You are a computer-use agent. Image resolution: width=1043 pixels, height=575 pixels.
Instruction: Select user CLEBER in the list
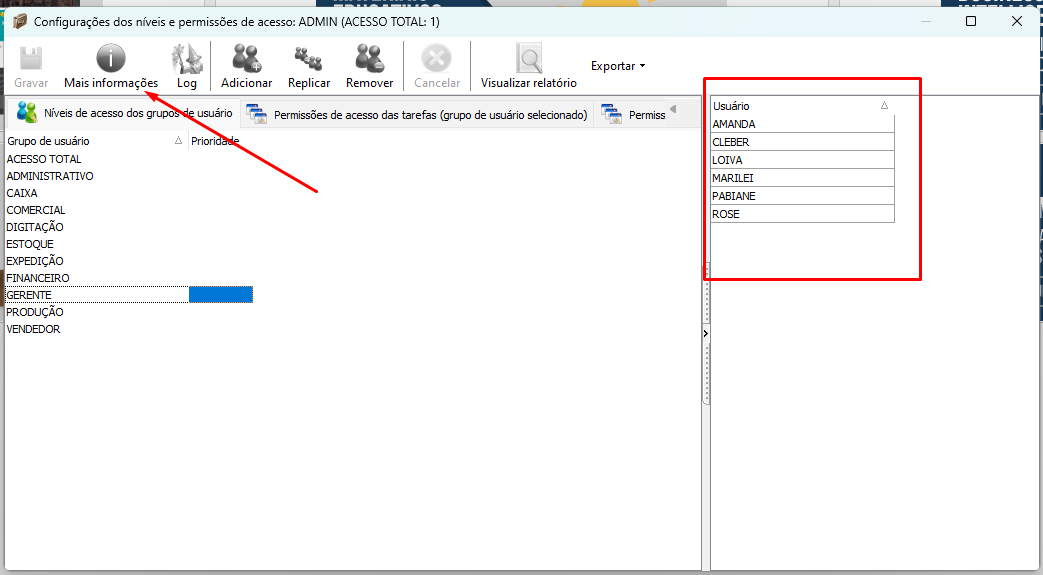tap(802, 142)
